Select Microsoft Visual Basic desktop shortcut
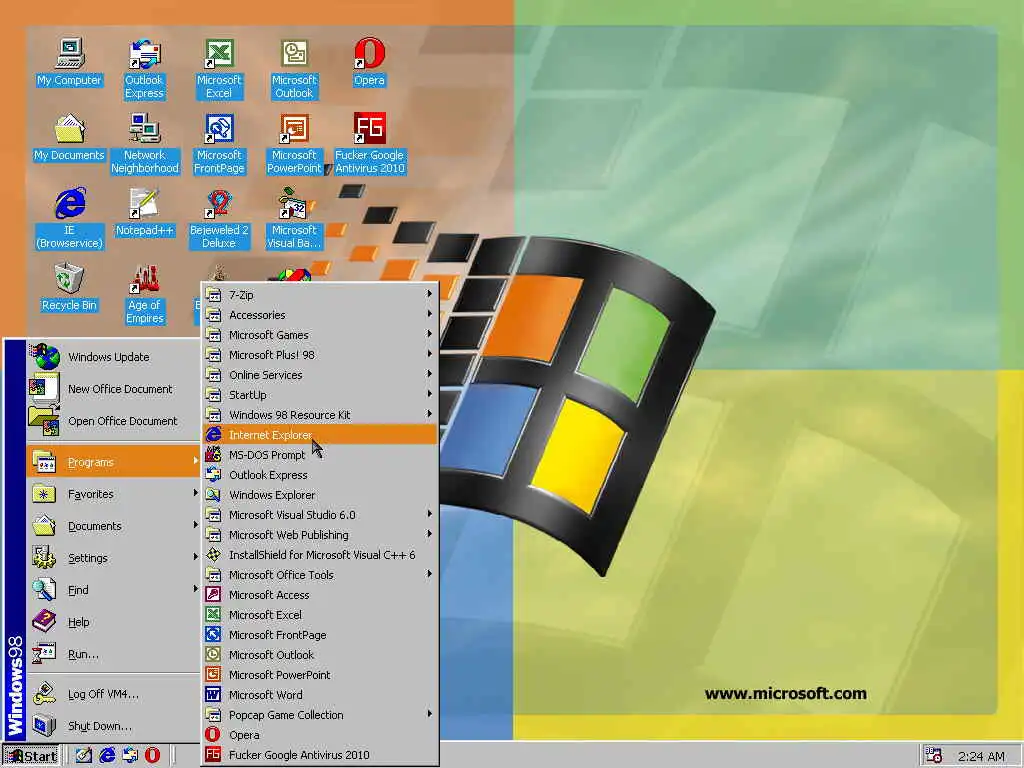1024x768 pixels. click(294, 219)
